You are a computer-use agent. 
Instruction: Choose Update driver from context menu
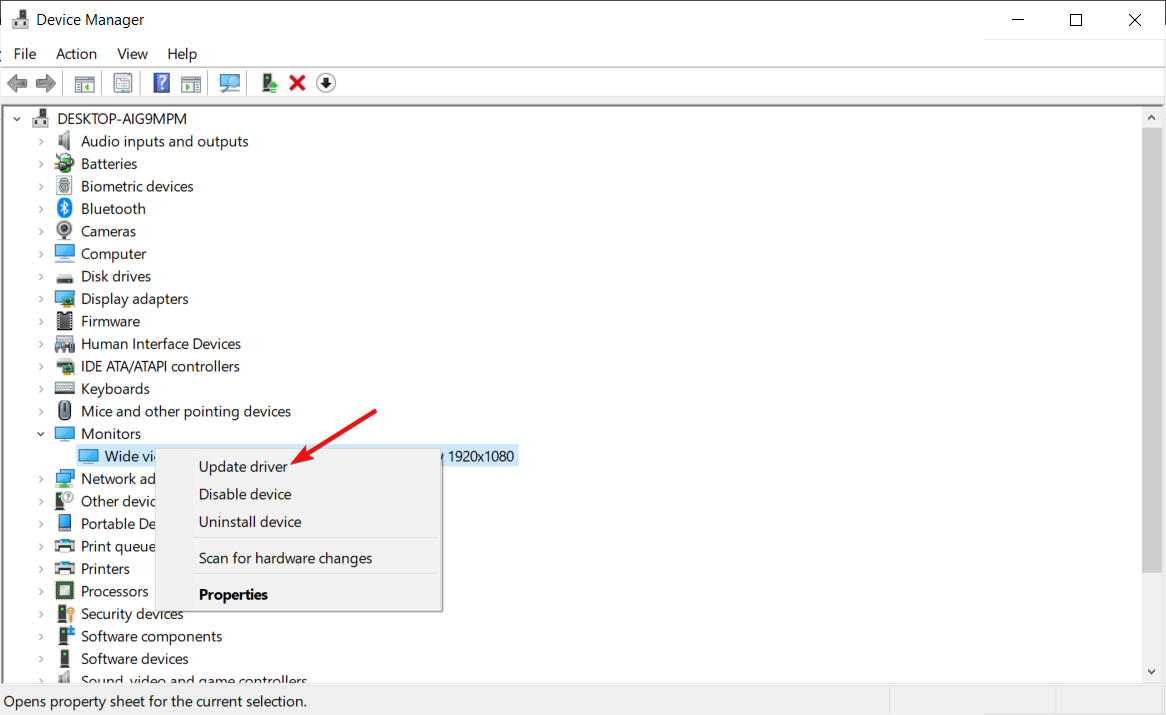(299, 467)
